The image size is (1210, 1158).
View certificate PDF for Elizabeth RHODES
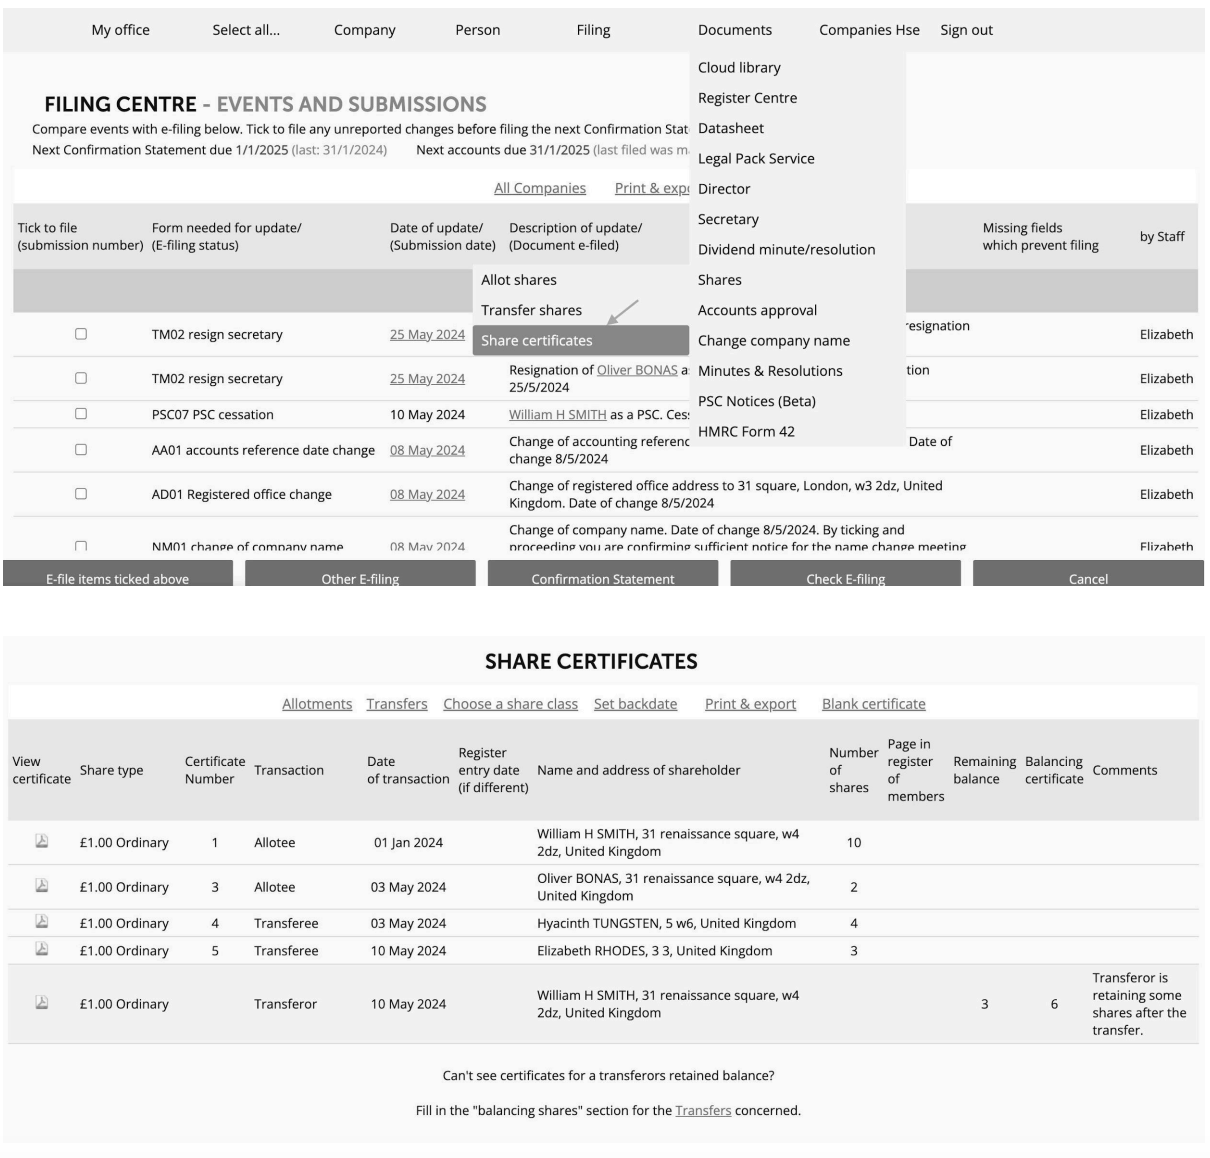click(42, 949)
